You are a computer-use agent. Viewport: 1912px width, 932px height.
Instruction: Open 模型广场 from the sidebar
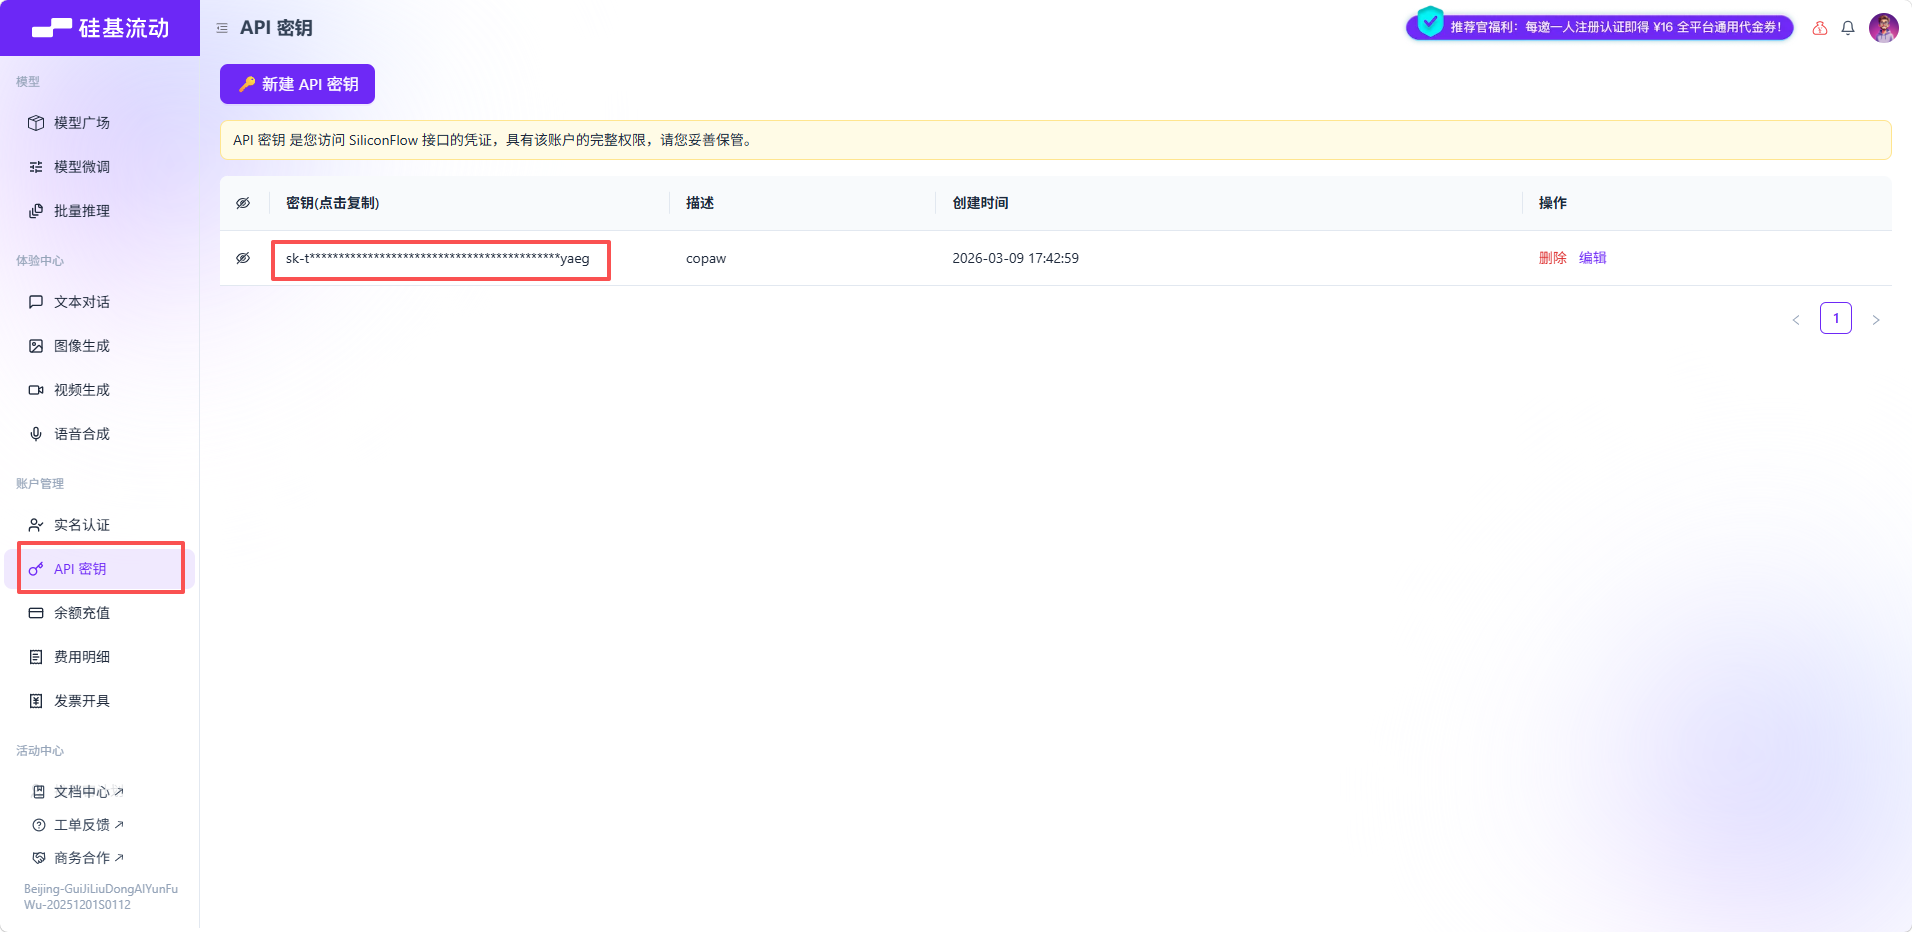point(82,123)
